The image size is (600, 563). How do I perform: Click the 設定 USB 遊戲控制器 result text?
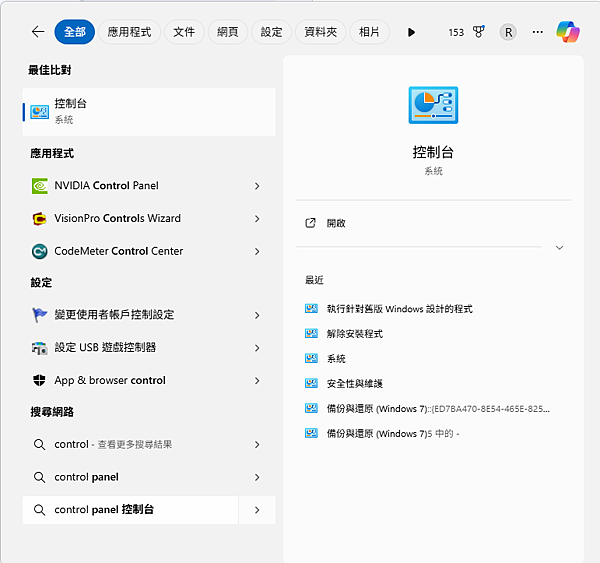pyautogui.click(x=105, y=348)
